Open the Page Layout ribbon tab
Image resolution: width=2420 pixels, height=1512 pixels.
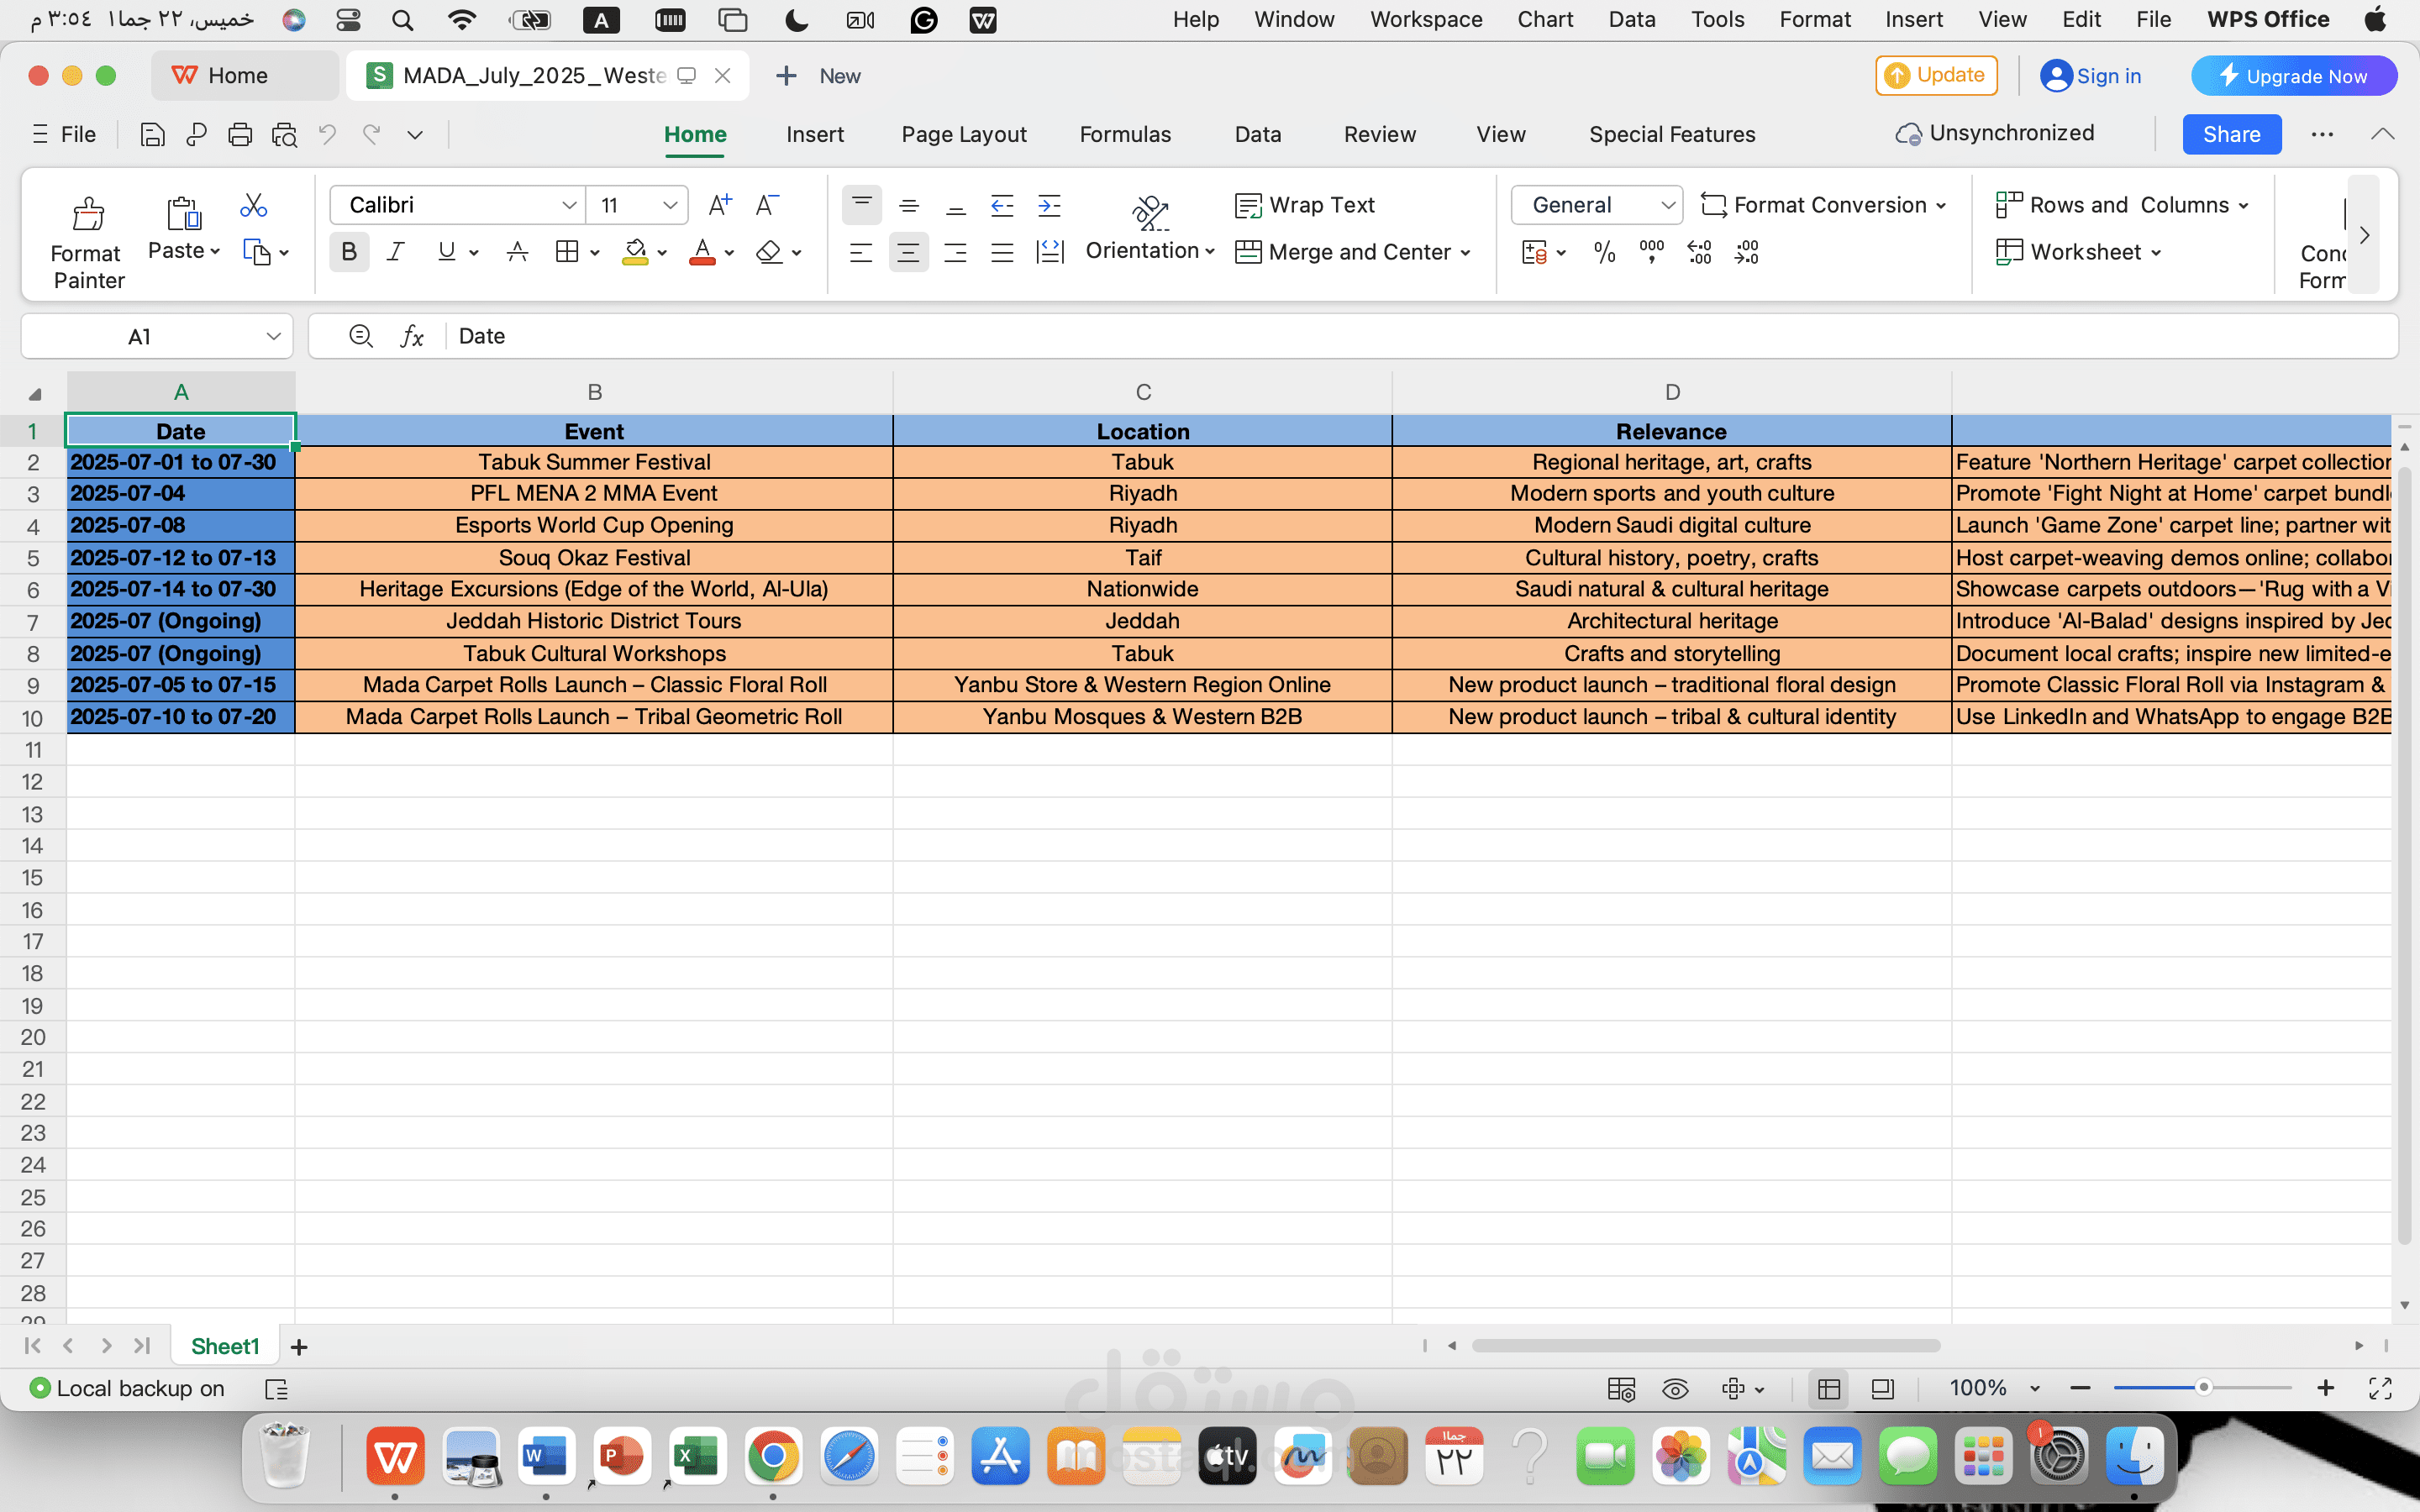[964, 134]
